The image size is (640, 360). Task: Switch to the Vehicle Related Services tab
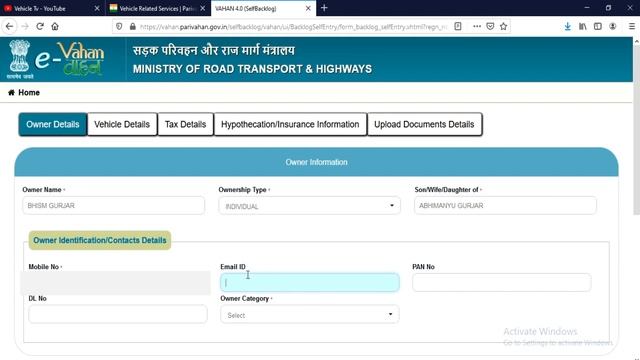(158, 8)
